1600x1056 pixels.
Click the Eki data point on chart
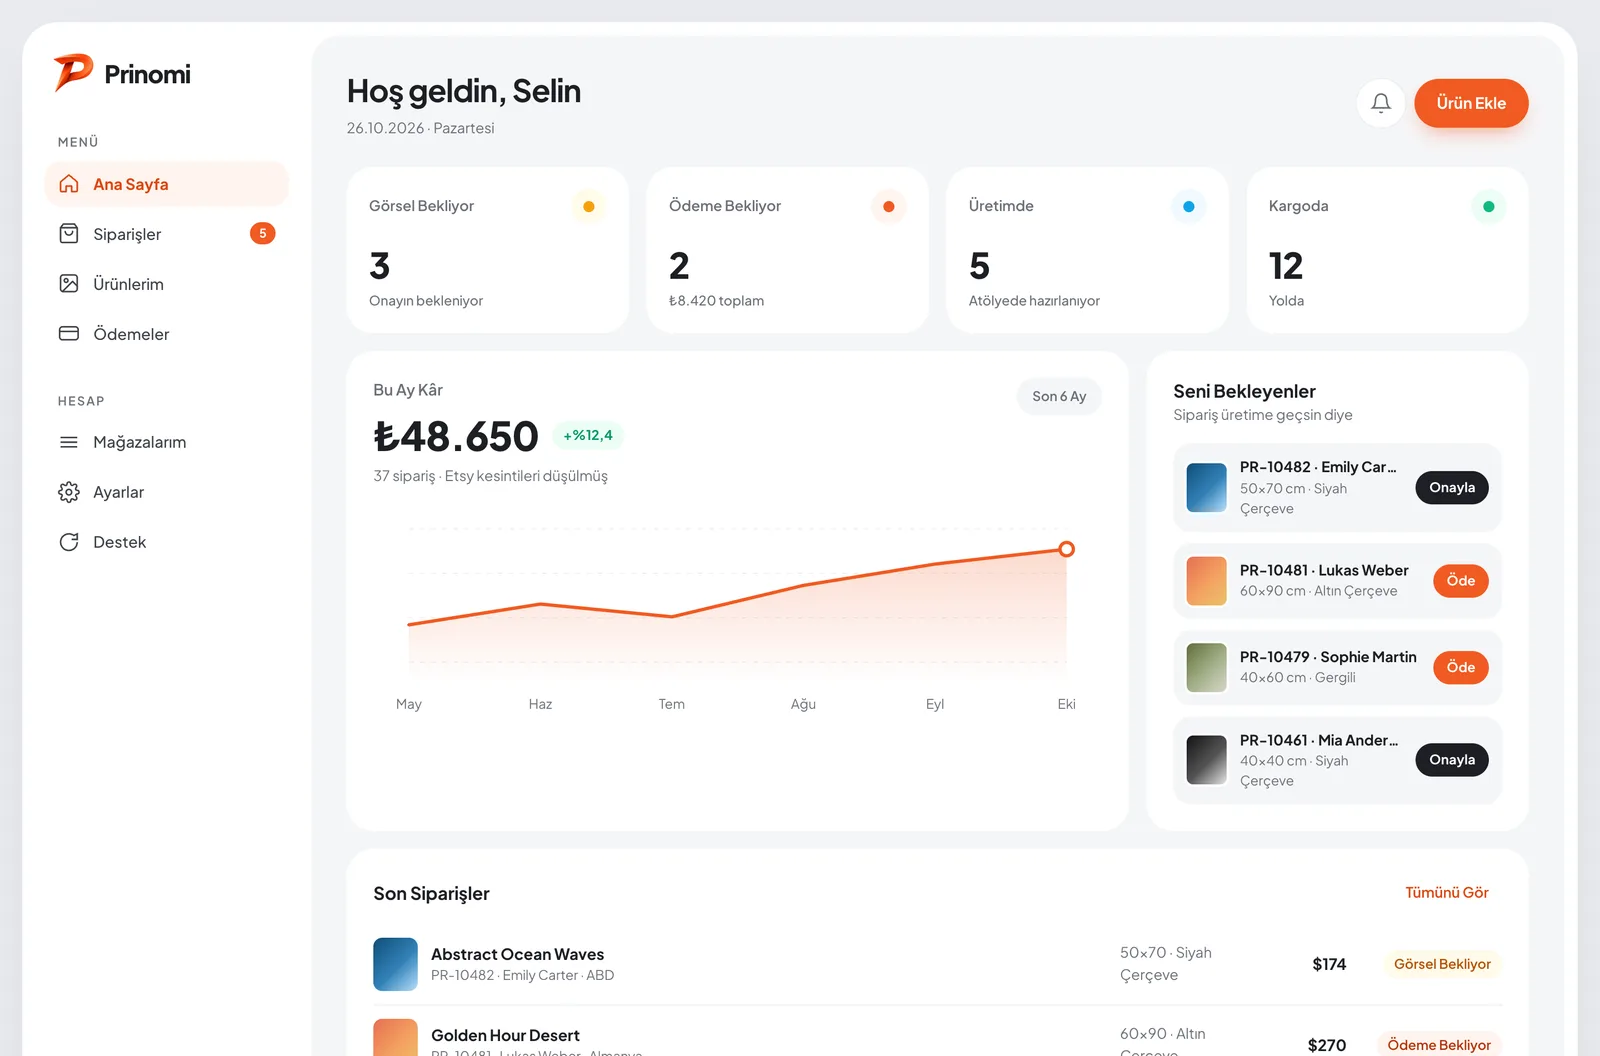[1067, 549]
